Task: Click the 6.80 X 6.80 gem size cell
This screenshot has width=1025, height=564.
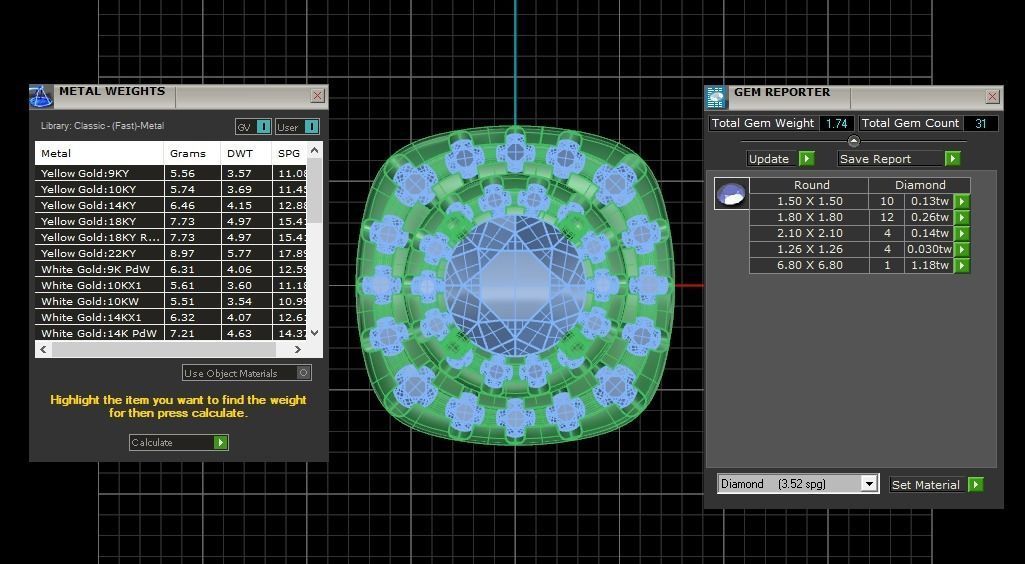Action: [809, 265]
